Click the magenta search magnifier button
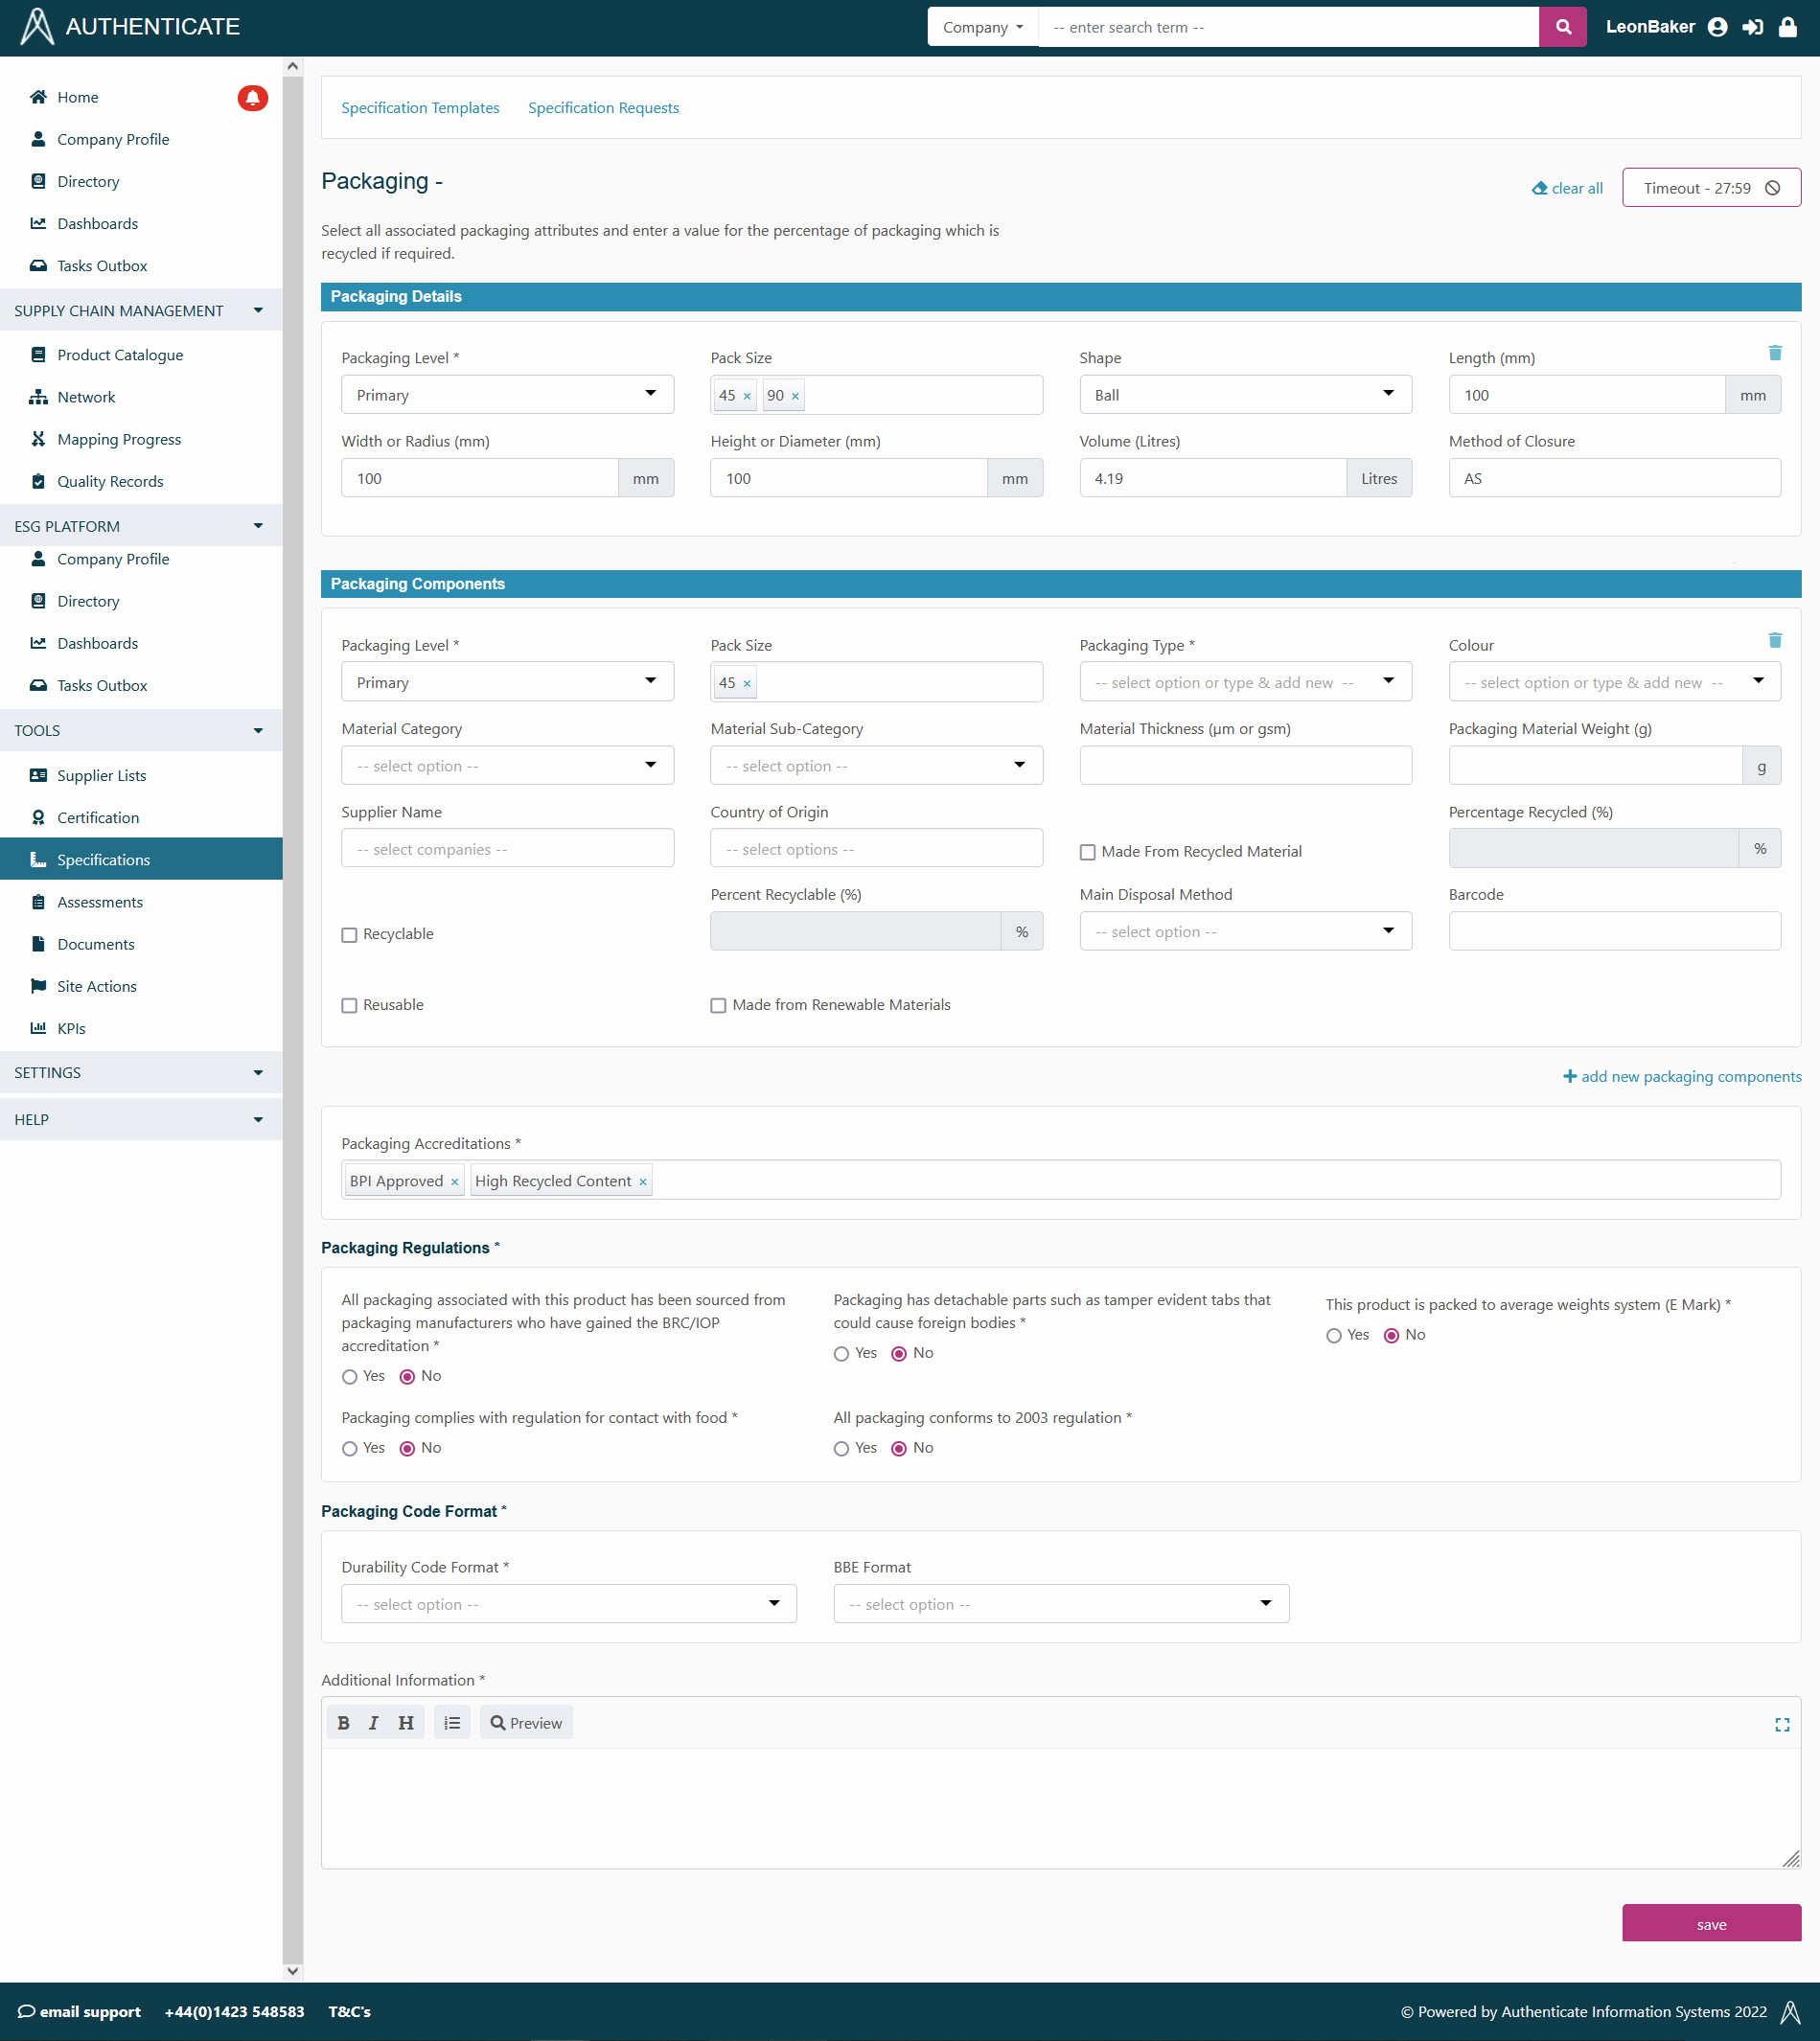 (x=1562, y=27)
